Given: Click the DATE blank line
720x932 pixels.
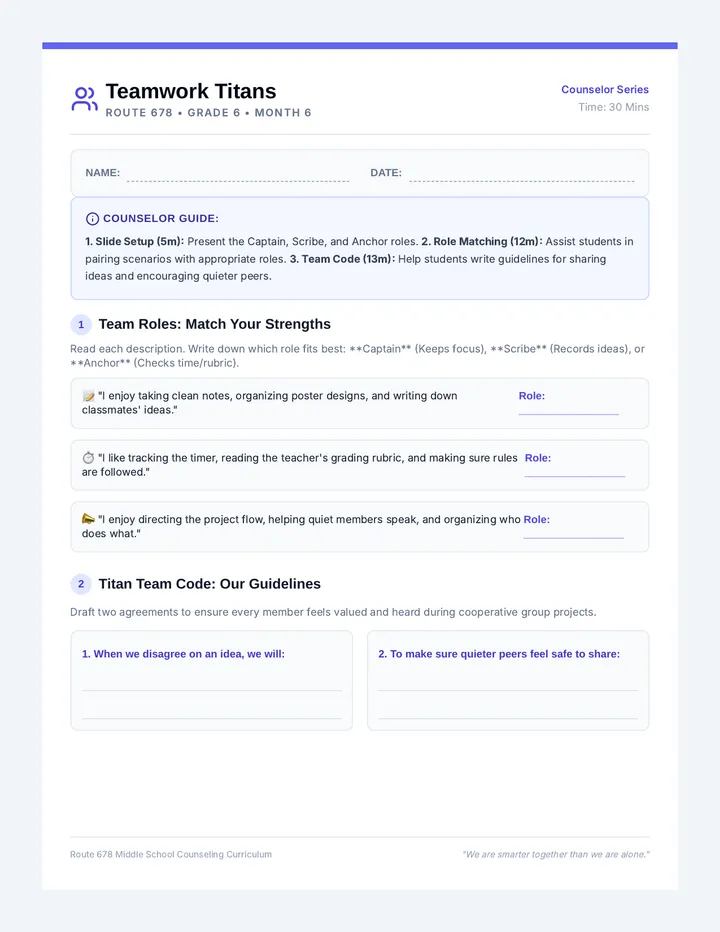Looking at the screenshot, I should click(521, 181).
